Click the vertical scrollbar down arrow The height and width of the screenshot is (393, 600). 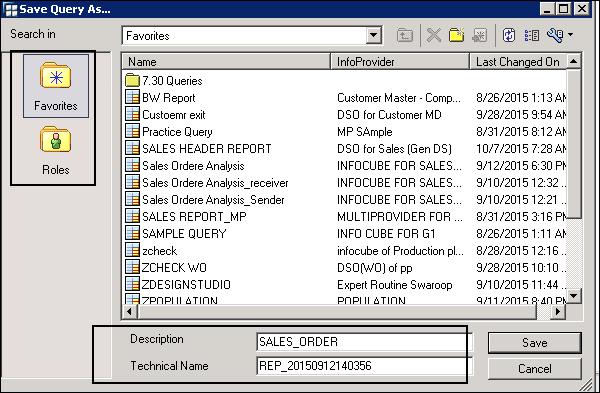coord(573,295)
